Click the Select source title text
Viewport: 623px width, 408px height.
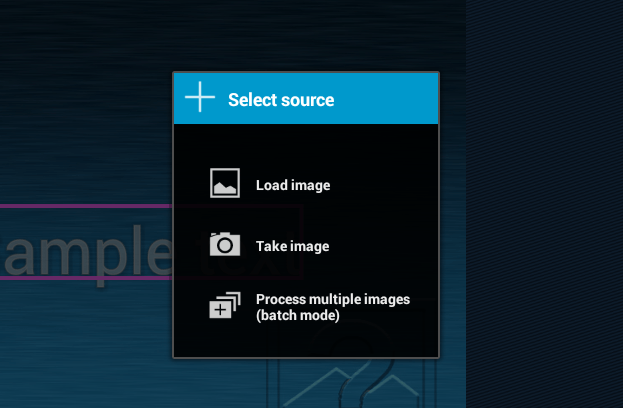point(281,100)
